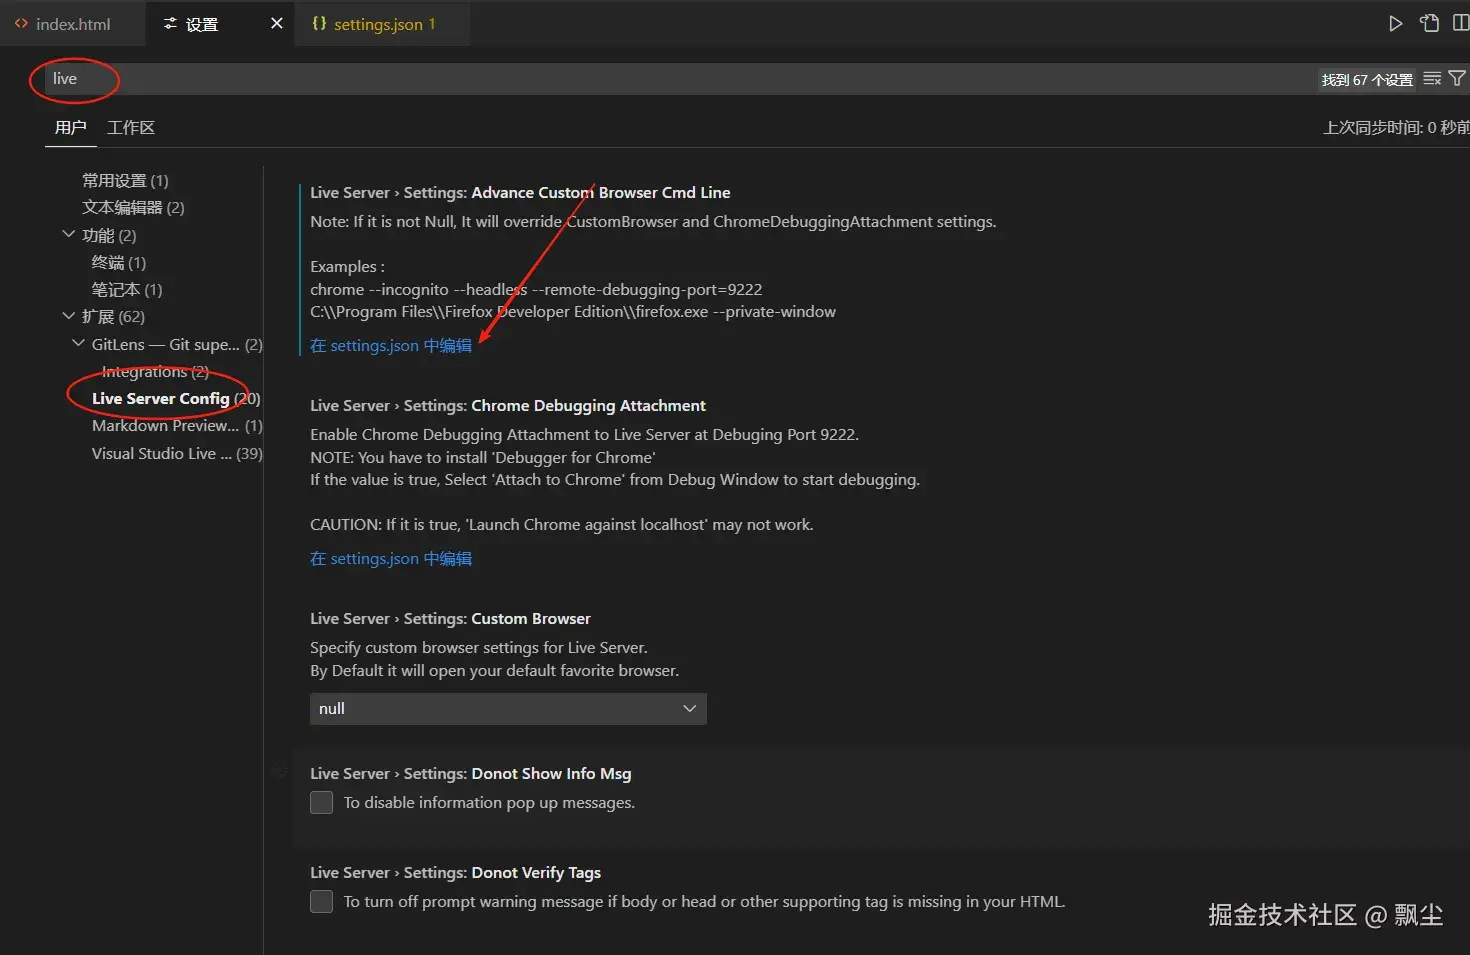Open the settings filter funnel icon
Viewport: 1470px width, 955px height.
click(1457, 79)
